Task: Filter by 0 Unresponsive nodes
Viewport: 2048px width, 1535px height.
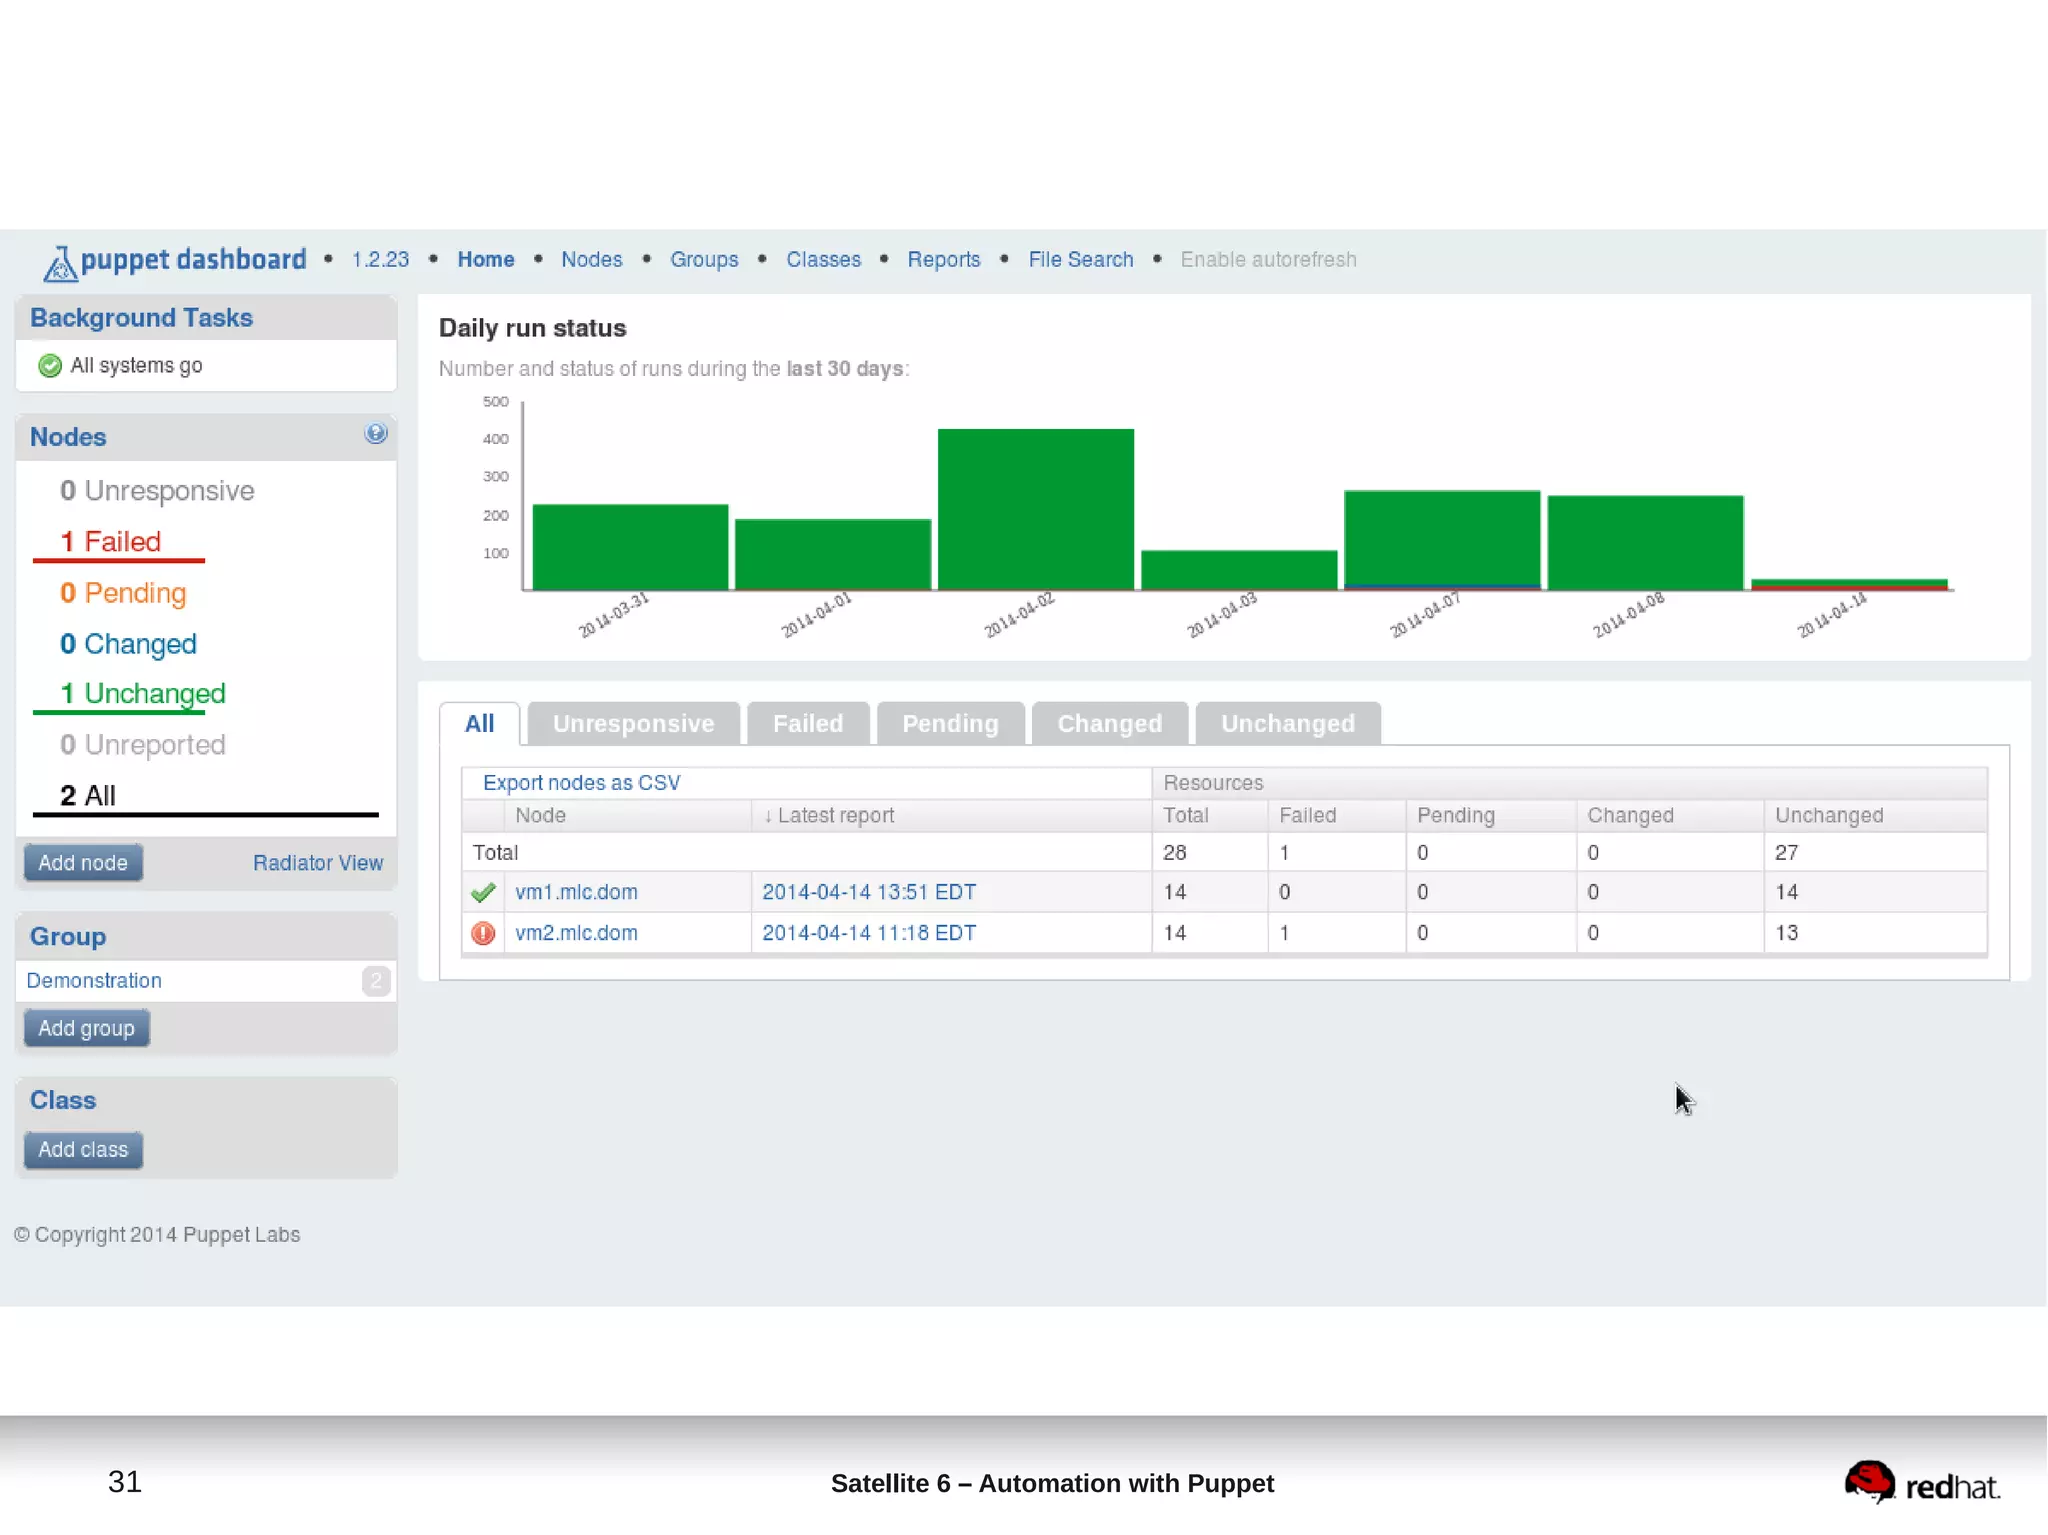Action: point(157,491)
